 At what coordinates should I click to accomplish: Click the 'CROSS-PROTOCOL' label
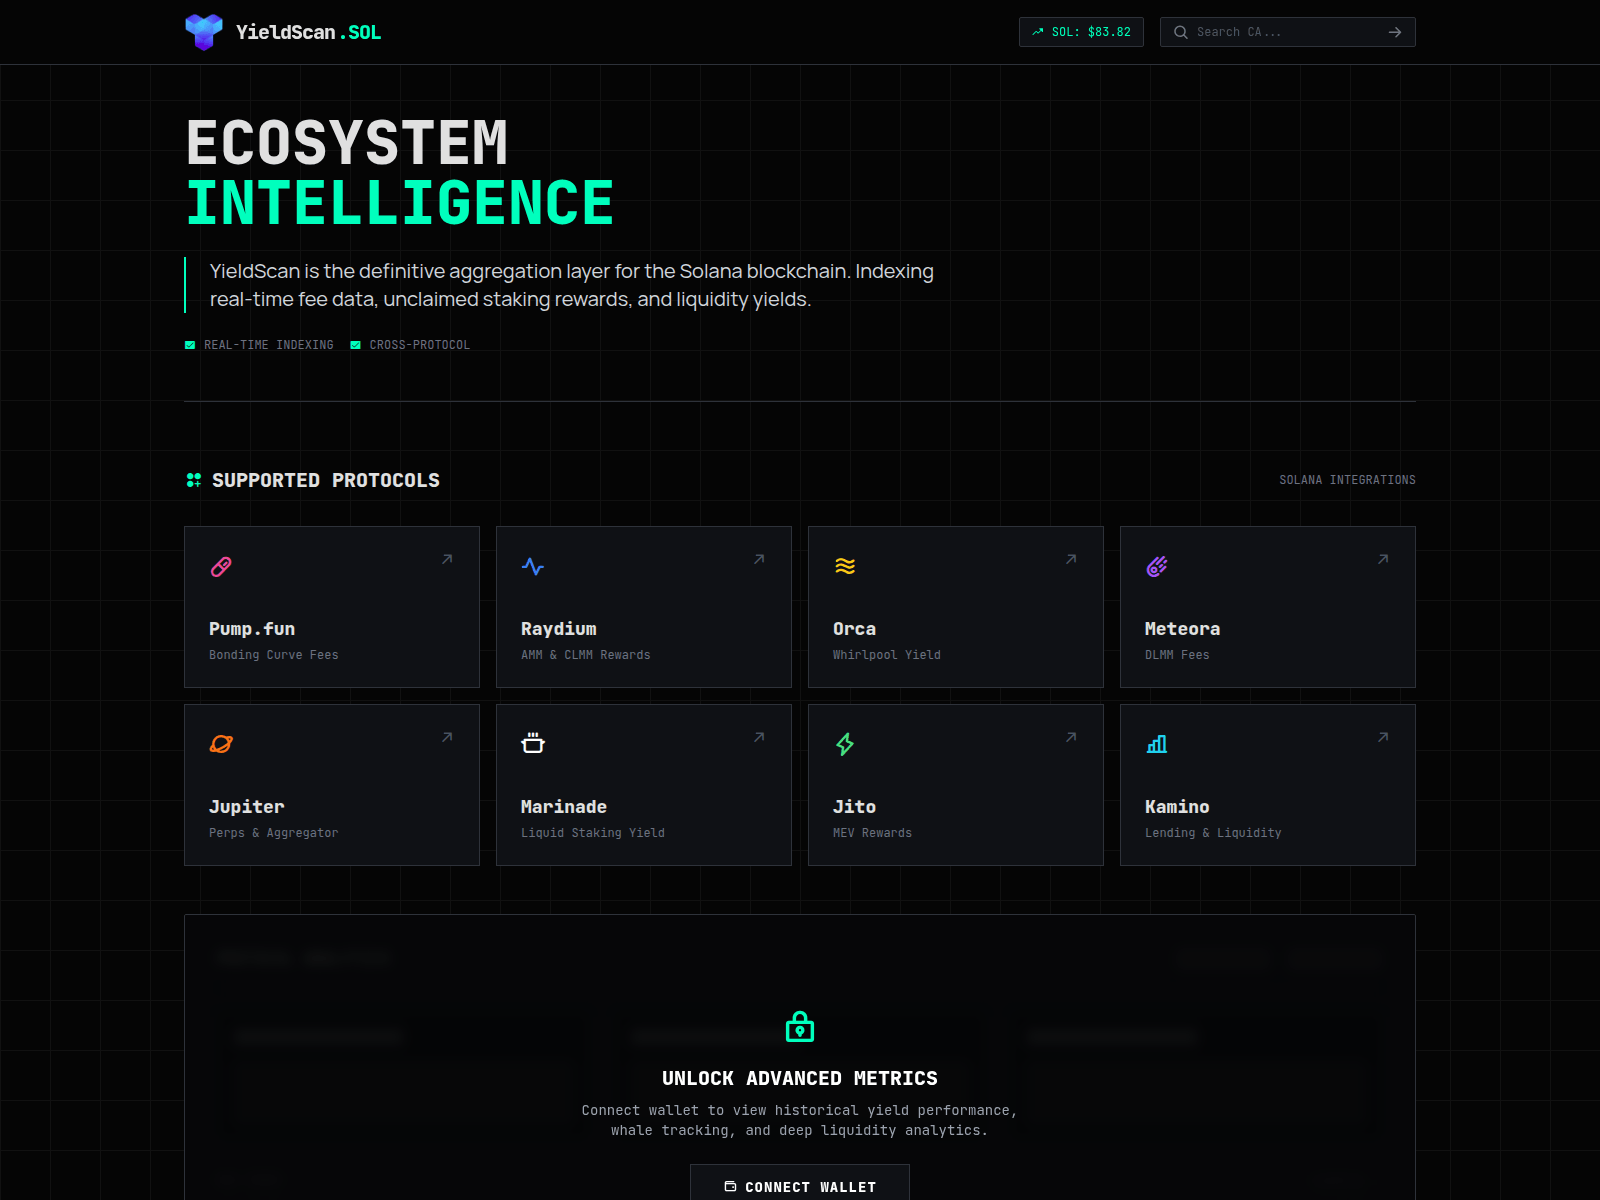(420, 345)
